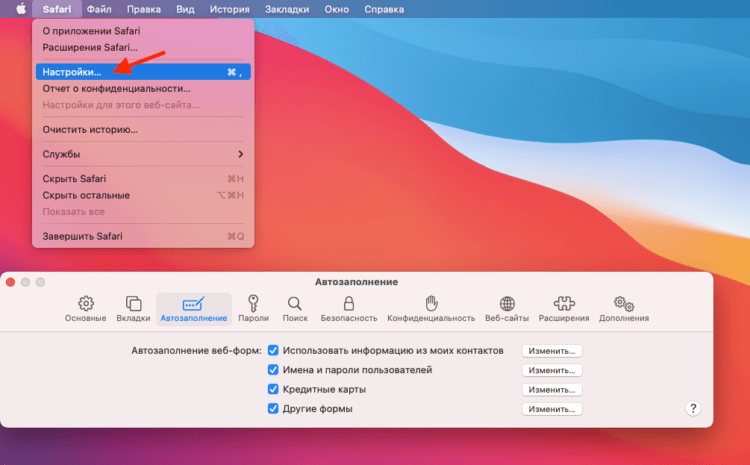Open the Apple menu
Image resolution: width=750 pixels, height=465 pixels.
point(21,9)
